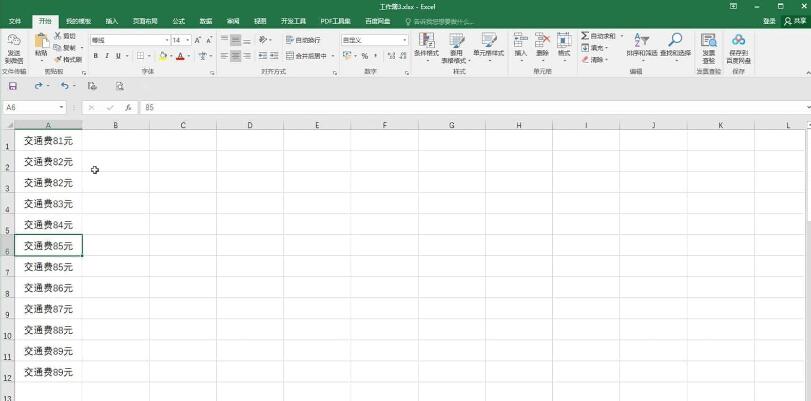Click the Sort and Filter (排序和筛选) icon

(643, 46)
